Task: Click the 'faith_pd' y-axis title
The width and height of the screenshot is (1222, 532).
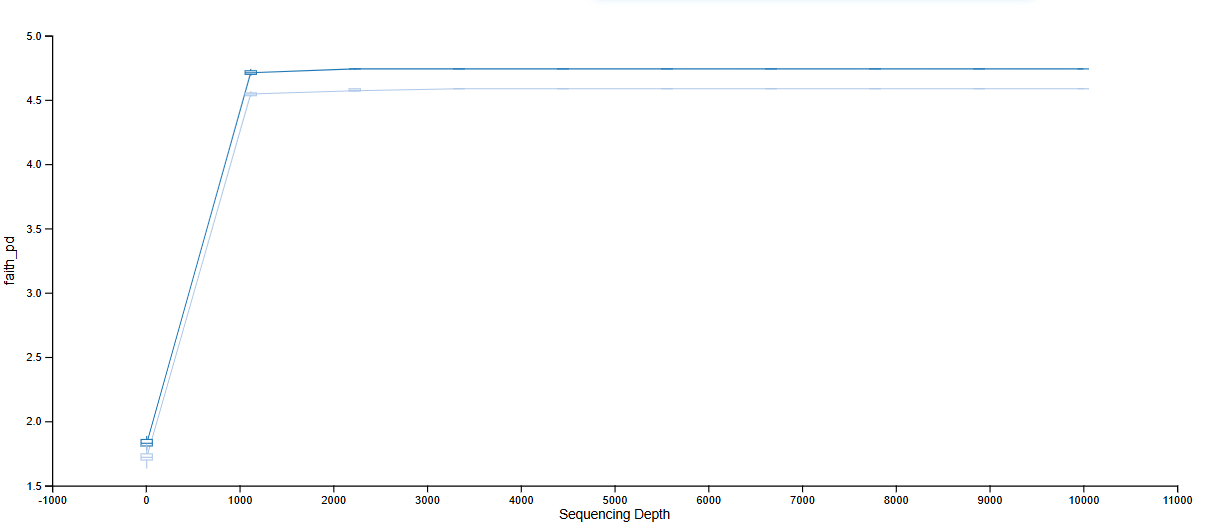Action: (10, 260)
